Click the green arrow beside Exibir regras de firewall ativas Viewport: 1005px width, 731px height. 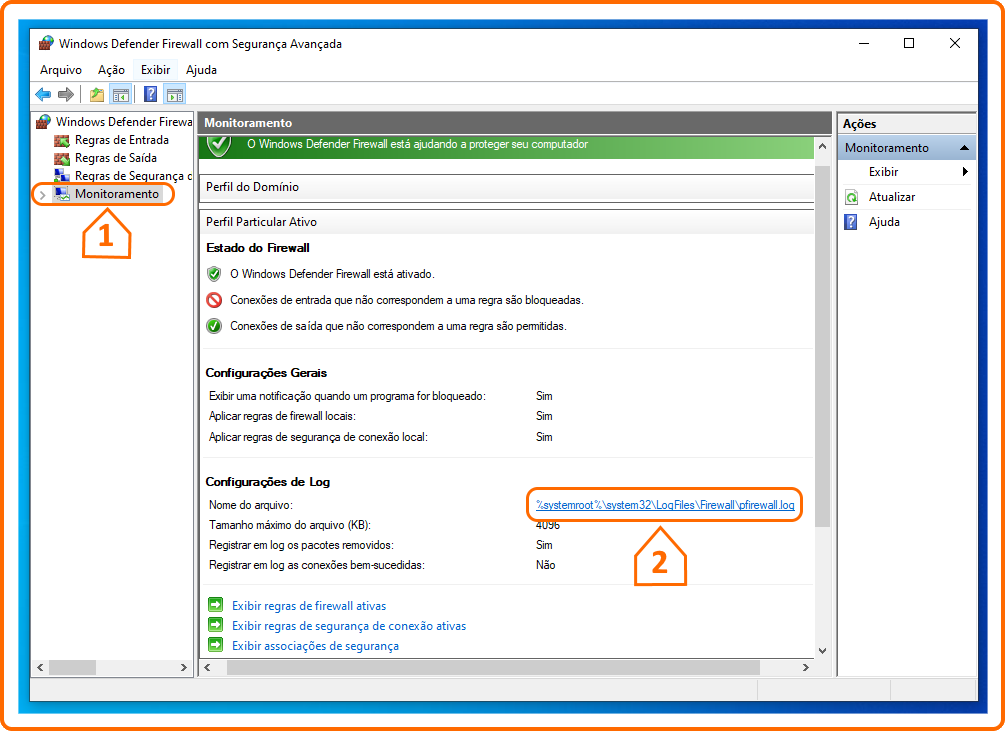pos(216,605)
